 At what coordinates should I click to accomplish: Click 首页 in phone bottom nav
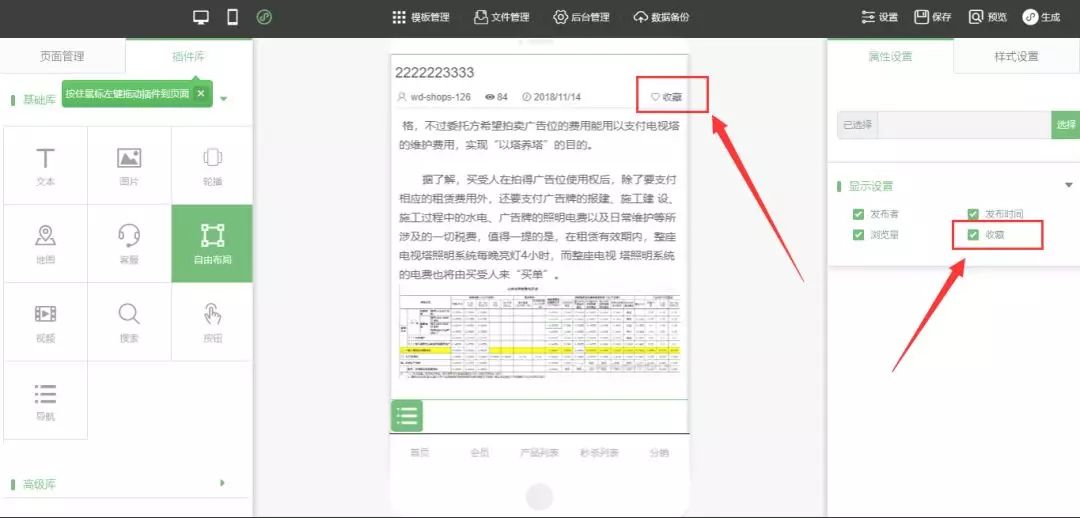point(419,453)
